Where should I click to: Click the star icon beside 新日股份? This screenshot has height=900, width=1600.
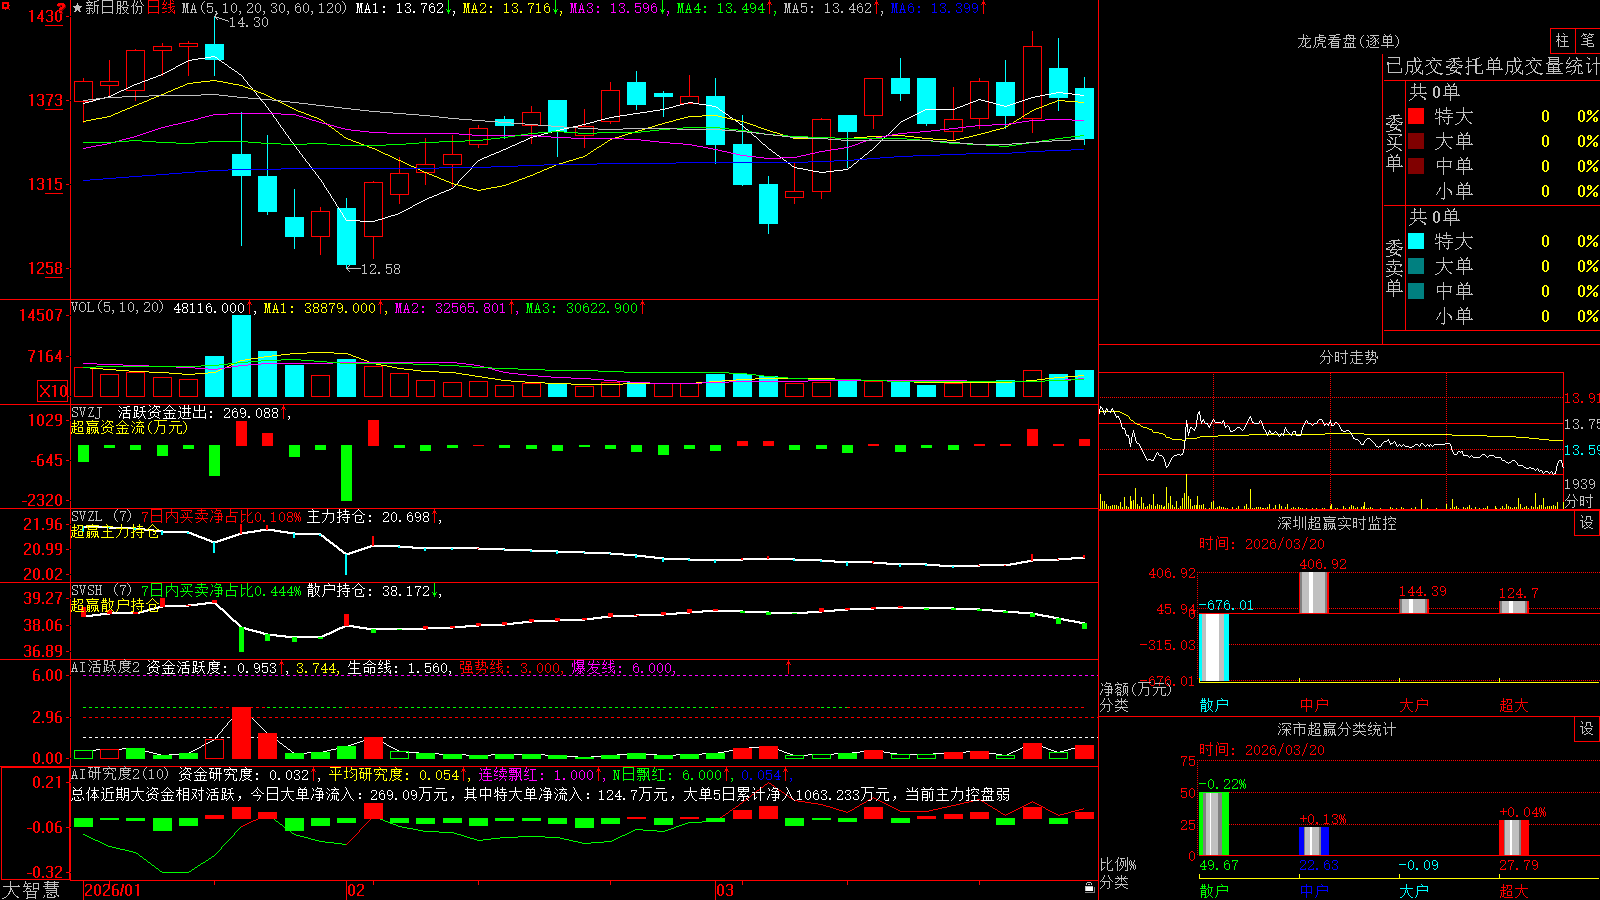pyautogui.click(x=77, y=8)
